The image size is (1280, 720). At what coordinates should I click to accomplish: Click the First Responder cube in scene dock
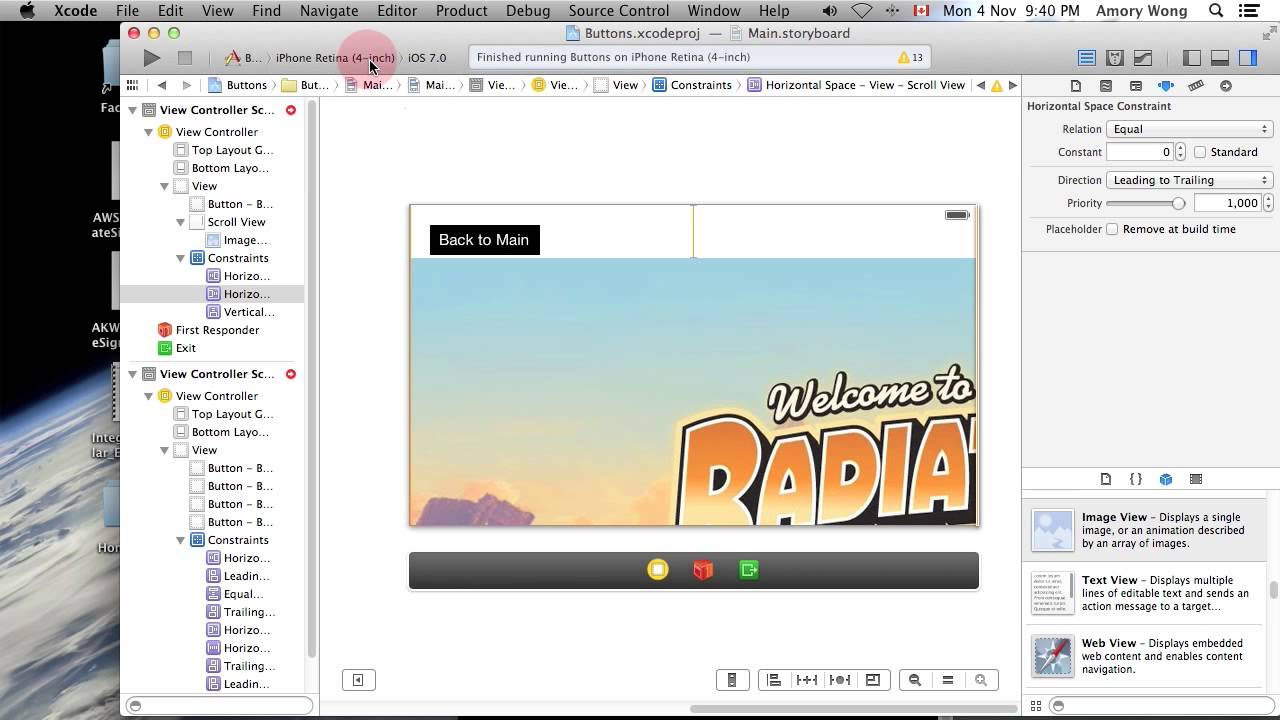tap(703, 570)
